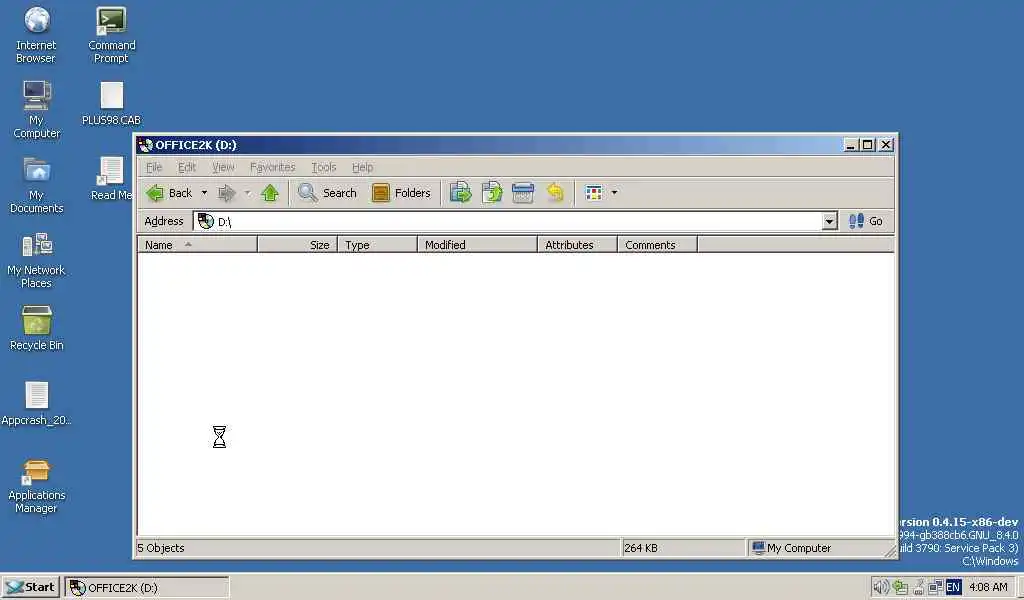Open the View menu

pyautogui.click(x=223, y=167)
